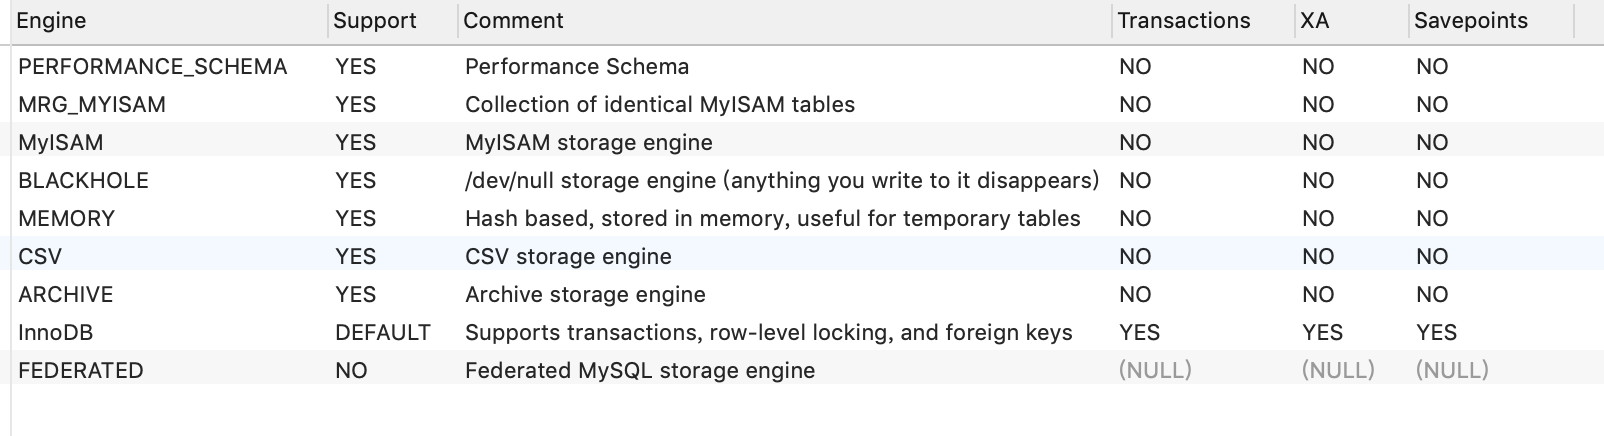Select the BLACKHOLE row

tap(84, 181)
